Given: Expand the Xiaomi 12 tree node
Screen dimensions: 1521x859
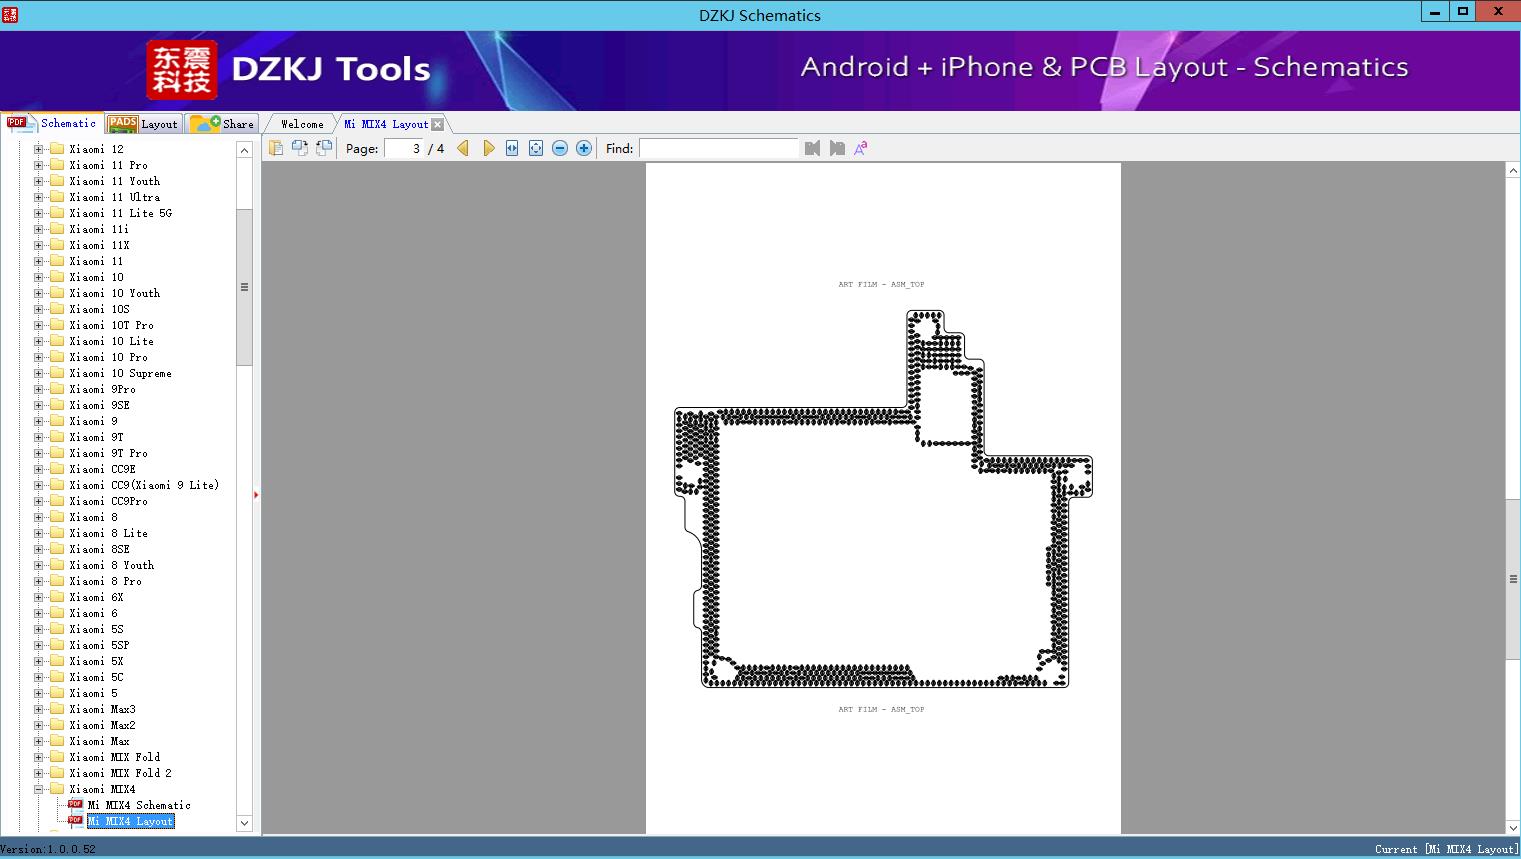Looking at the screenshot, I should pyautogui.click(x=38, y=149).
